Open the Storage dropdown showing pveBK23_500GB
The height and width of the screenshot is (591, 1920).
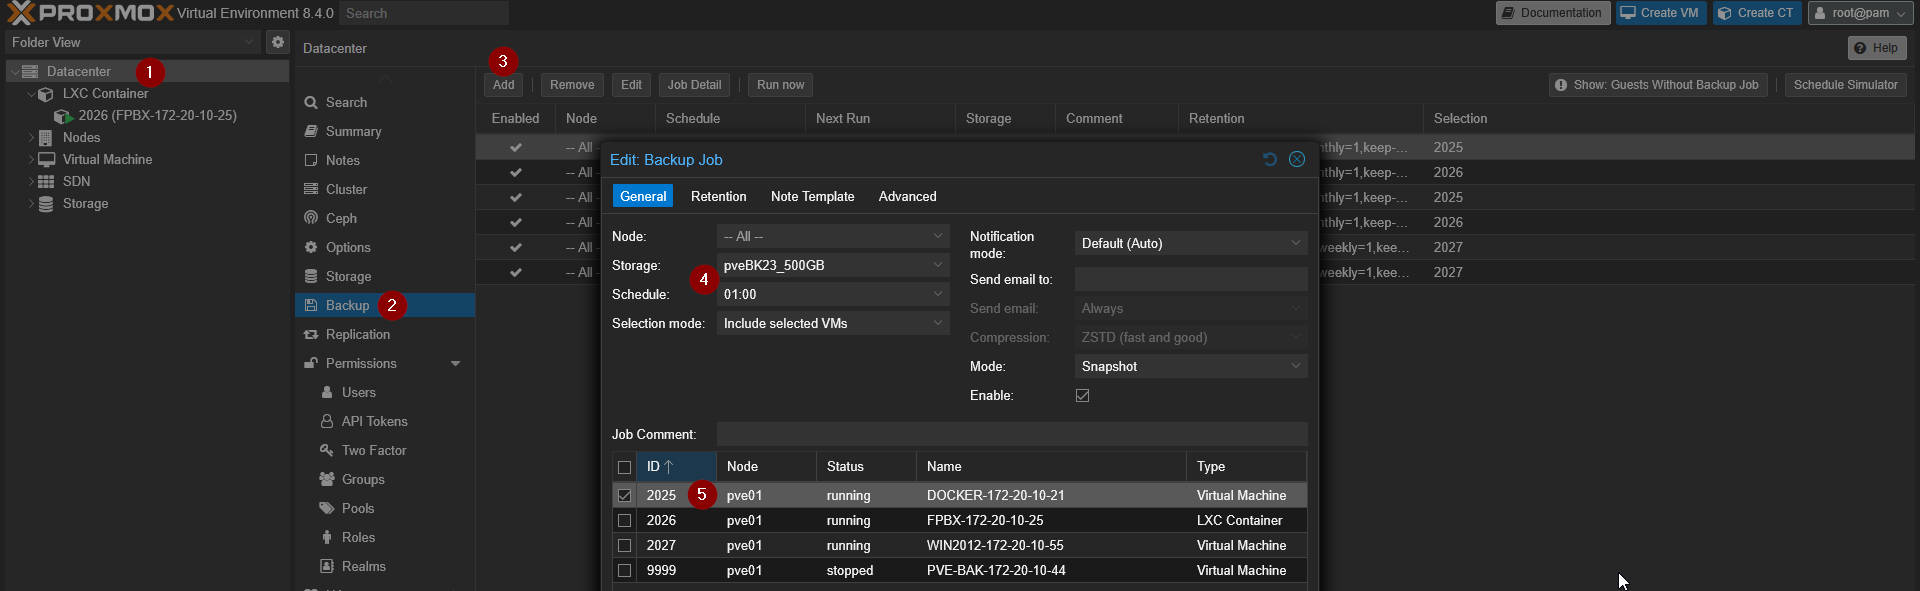[x=832, y=265]
